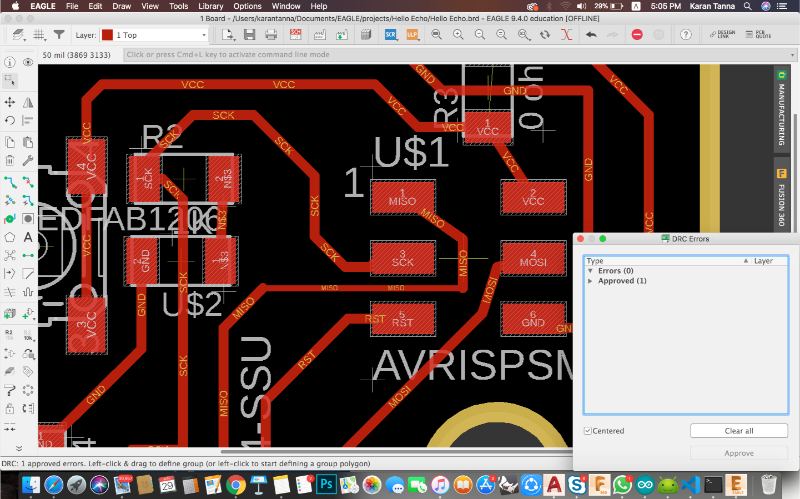
Task: Open the Manufacturing side tab
Action: [x=781, y=108]
